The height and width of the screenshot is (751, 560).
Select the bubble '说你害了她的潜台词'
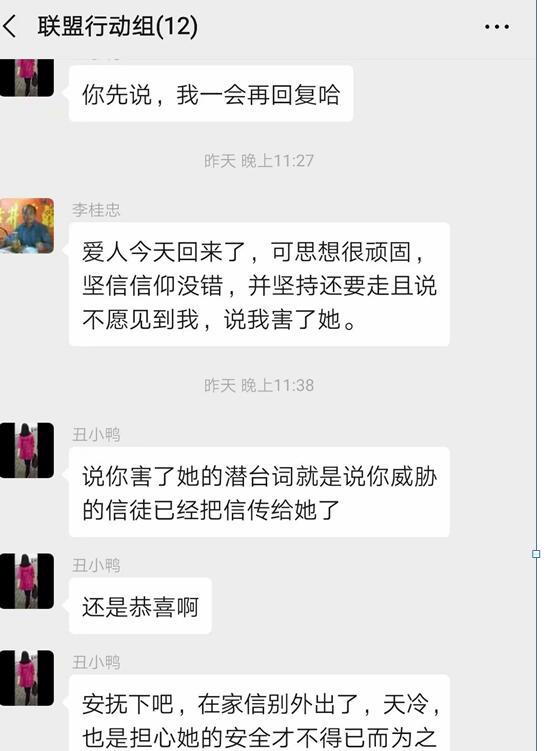[x=259, y=492]
